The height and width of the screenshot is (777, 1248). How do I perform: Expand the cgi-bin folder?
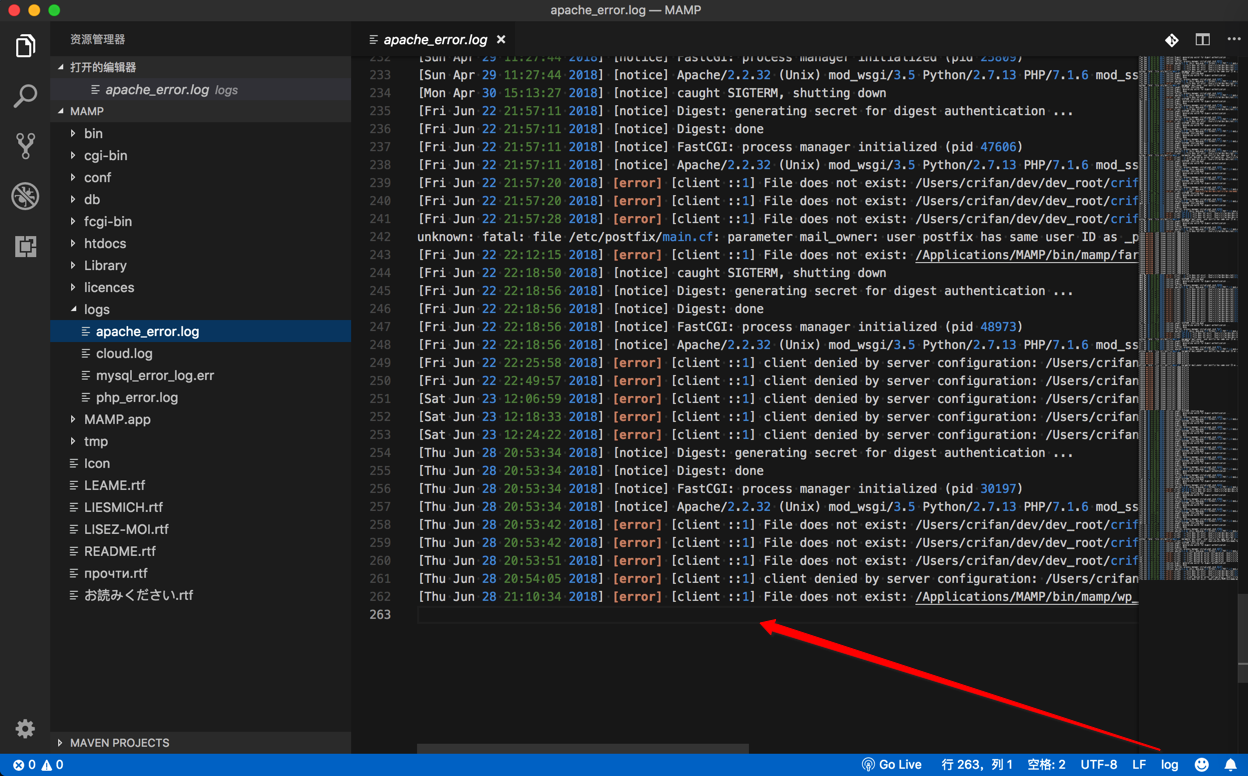[x=200, y=155]
